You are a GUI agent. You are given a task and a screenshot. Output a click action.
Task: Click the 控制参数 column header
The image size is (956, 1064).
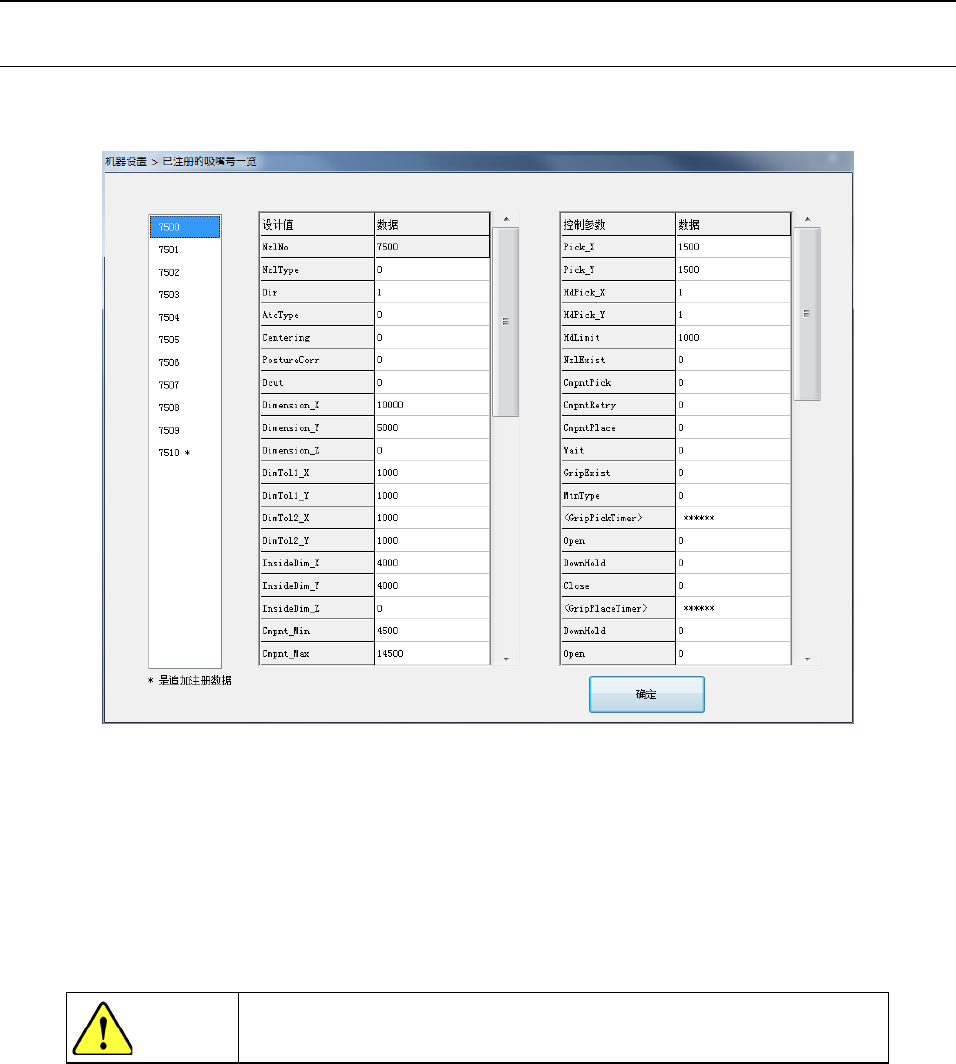(618, 224)
